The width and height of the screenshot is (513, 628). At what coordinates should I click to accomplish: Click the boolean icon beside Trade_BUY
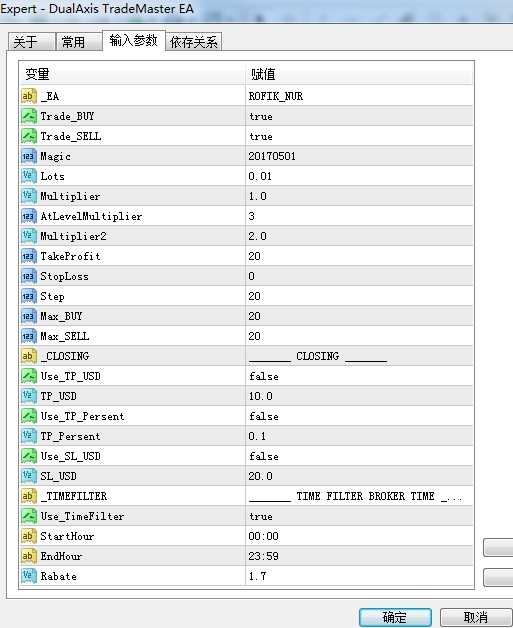click(28, 116)
